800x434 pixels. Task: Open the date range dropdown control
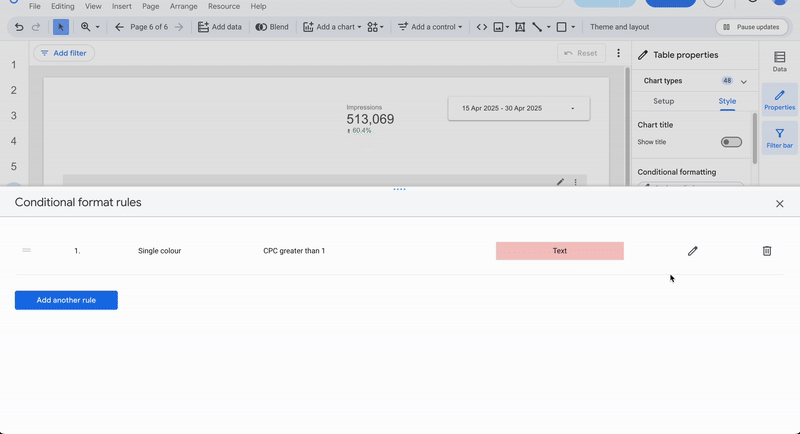[x=519, y=108]
